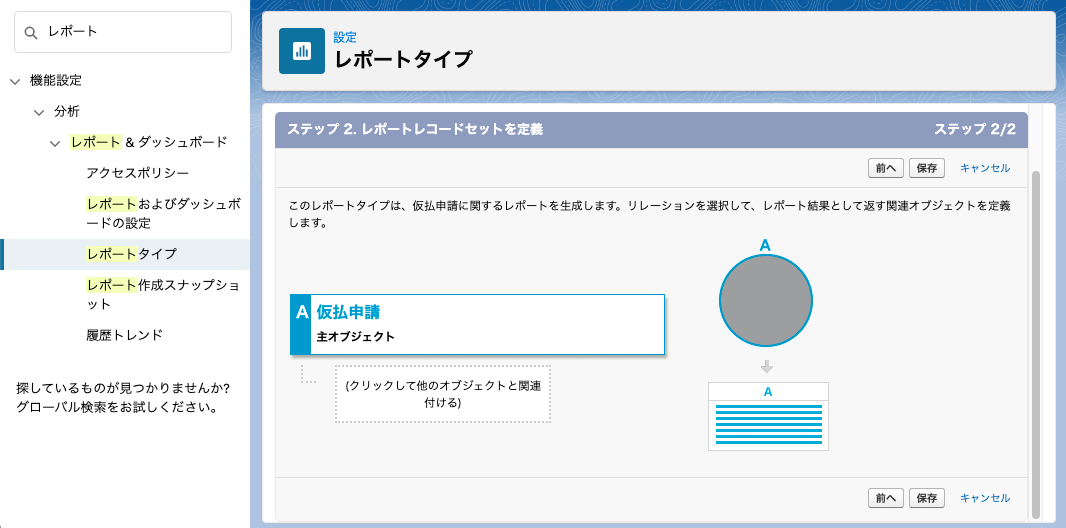Image resolution: width=1066 pixels, height=528 pixels.
Task: Click the top 保存 button
Action: [927, 168]
